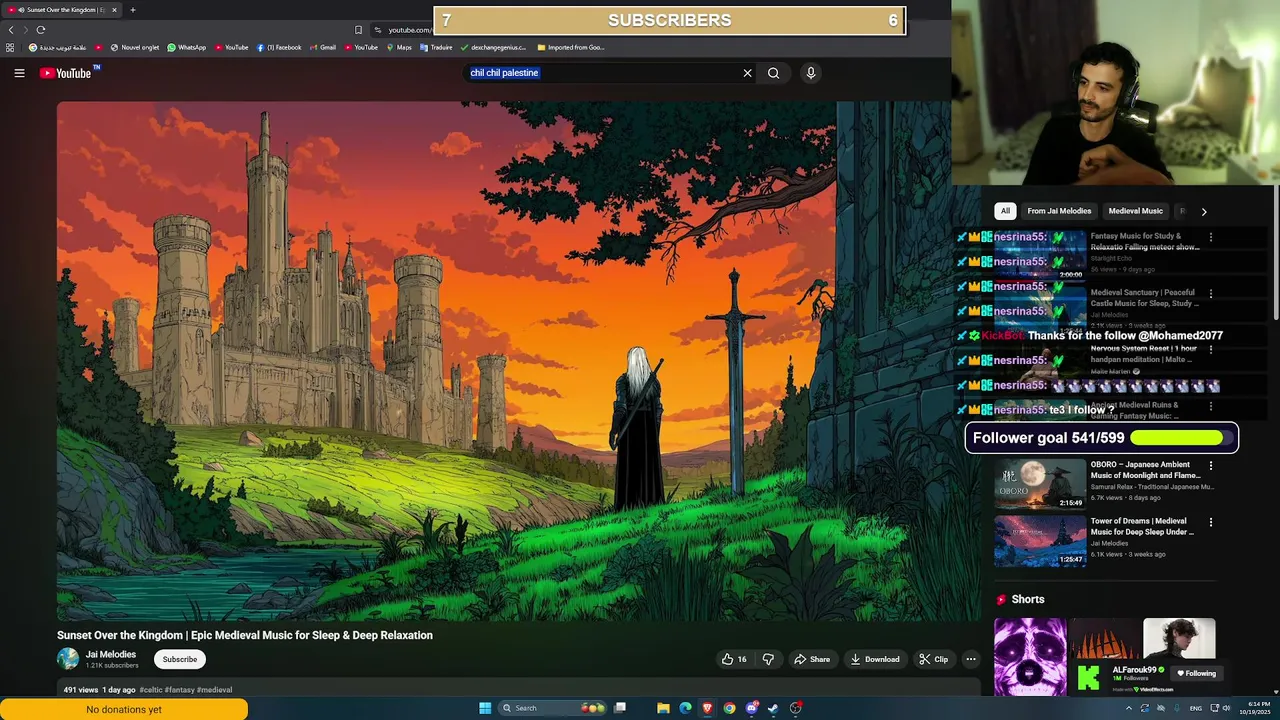This screenshot has height=720, width=1280.
Task: Bookmark the page with the bookmark icon
Action: pyautogui.click(x=359, y=30)
